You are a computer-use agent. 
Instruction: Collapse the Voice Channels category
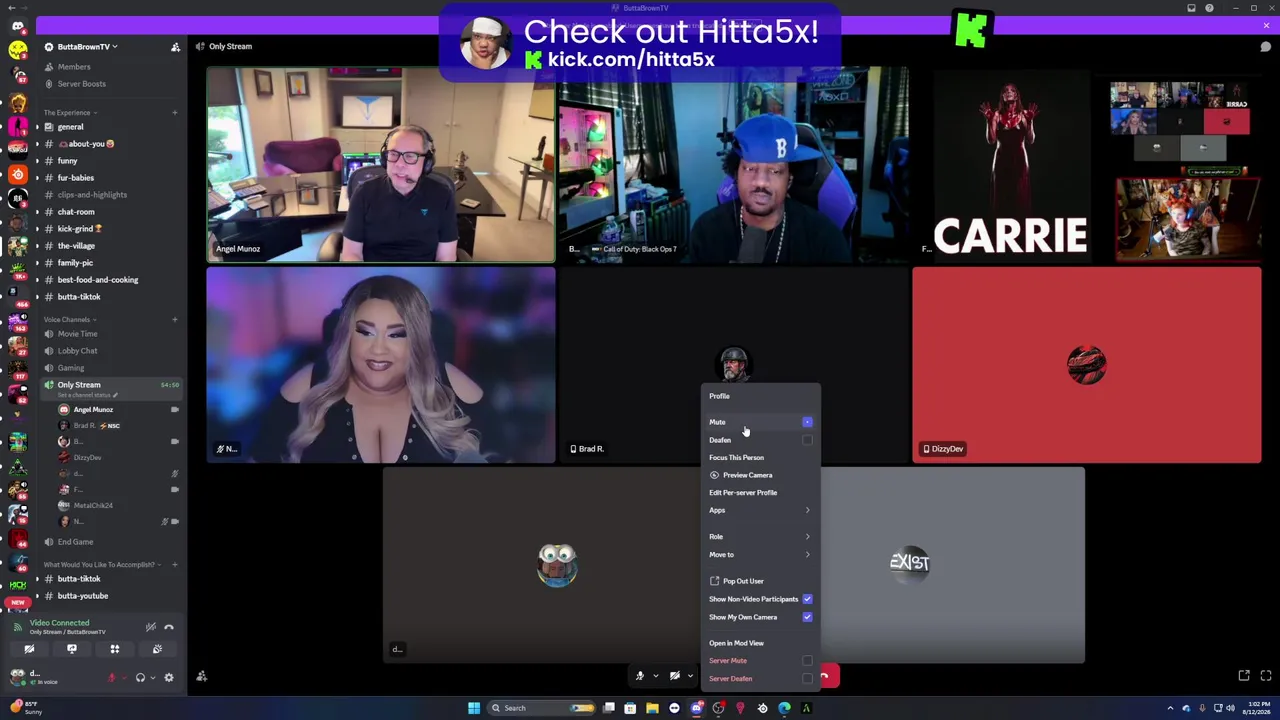tap(68, 320)
